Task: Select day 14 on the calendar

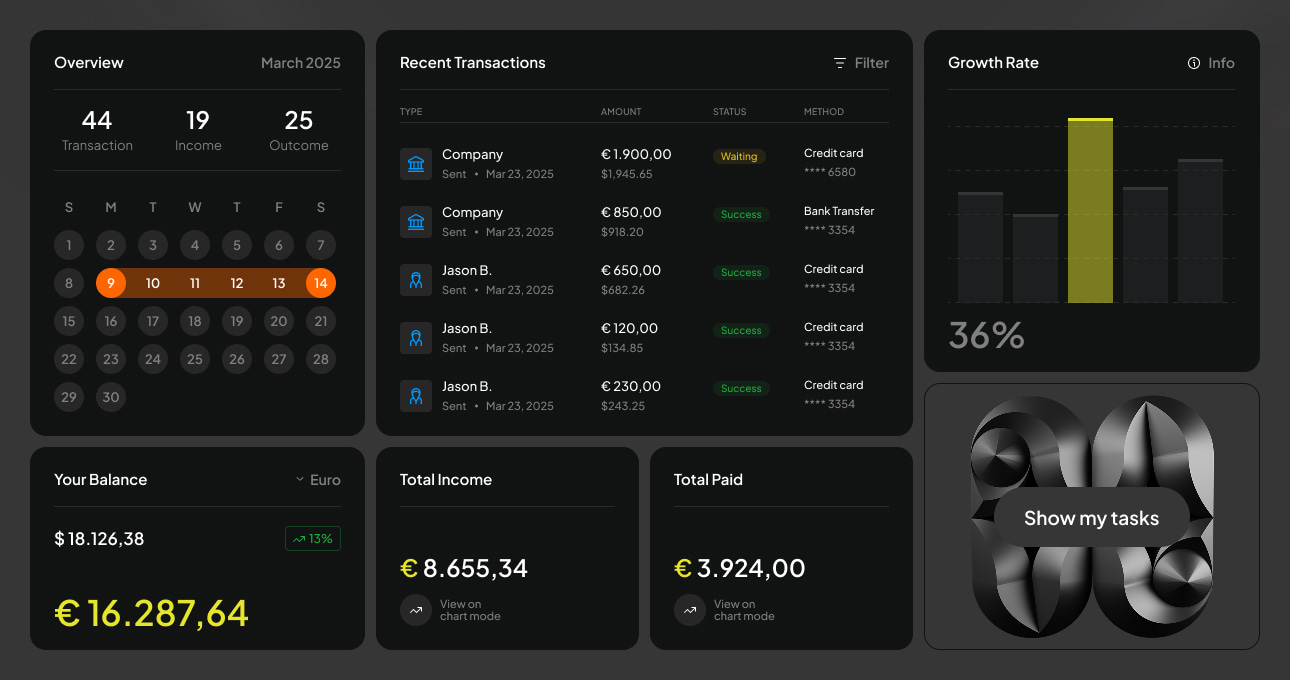Action: (x=321, y=283)
